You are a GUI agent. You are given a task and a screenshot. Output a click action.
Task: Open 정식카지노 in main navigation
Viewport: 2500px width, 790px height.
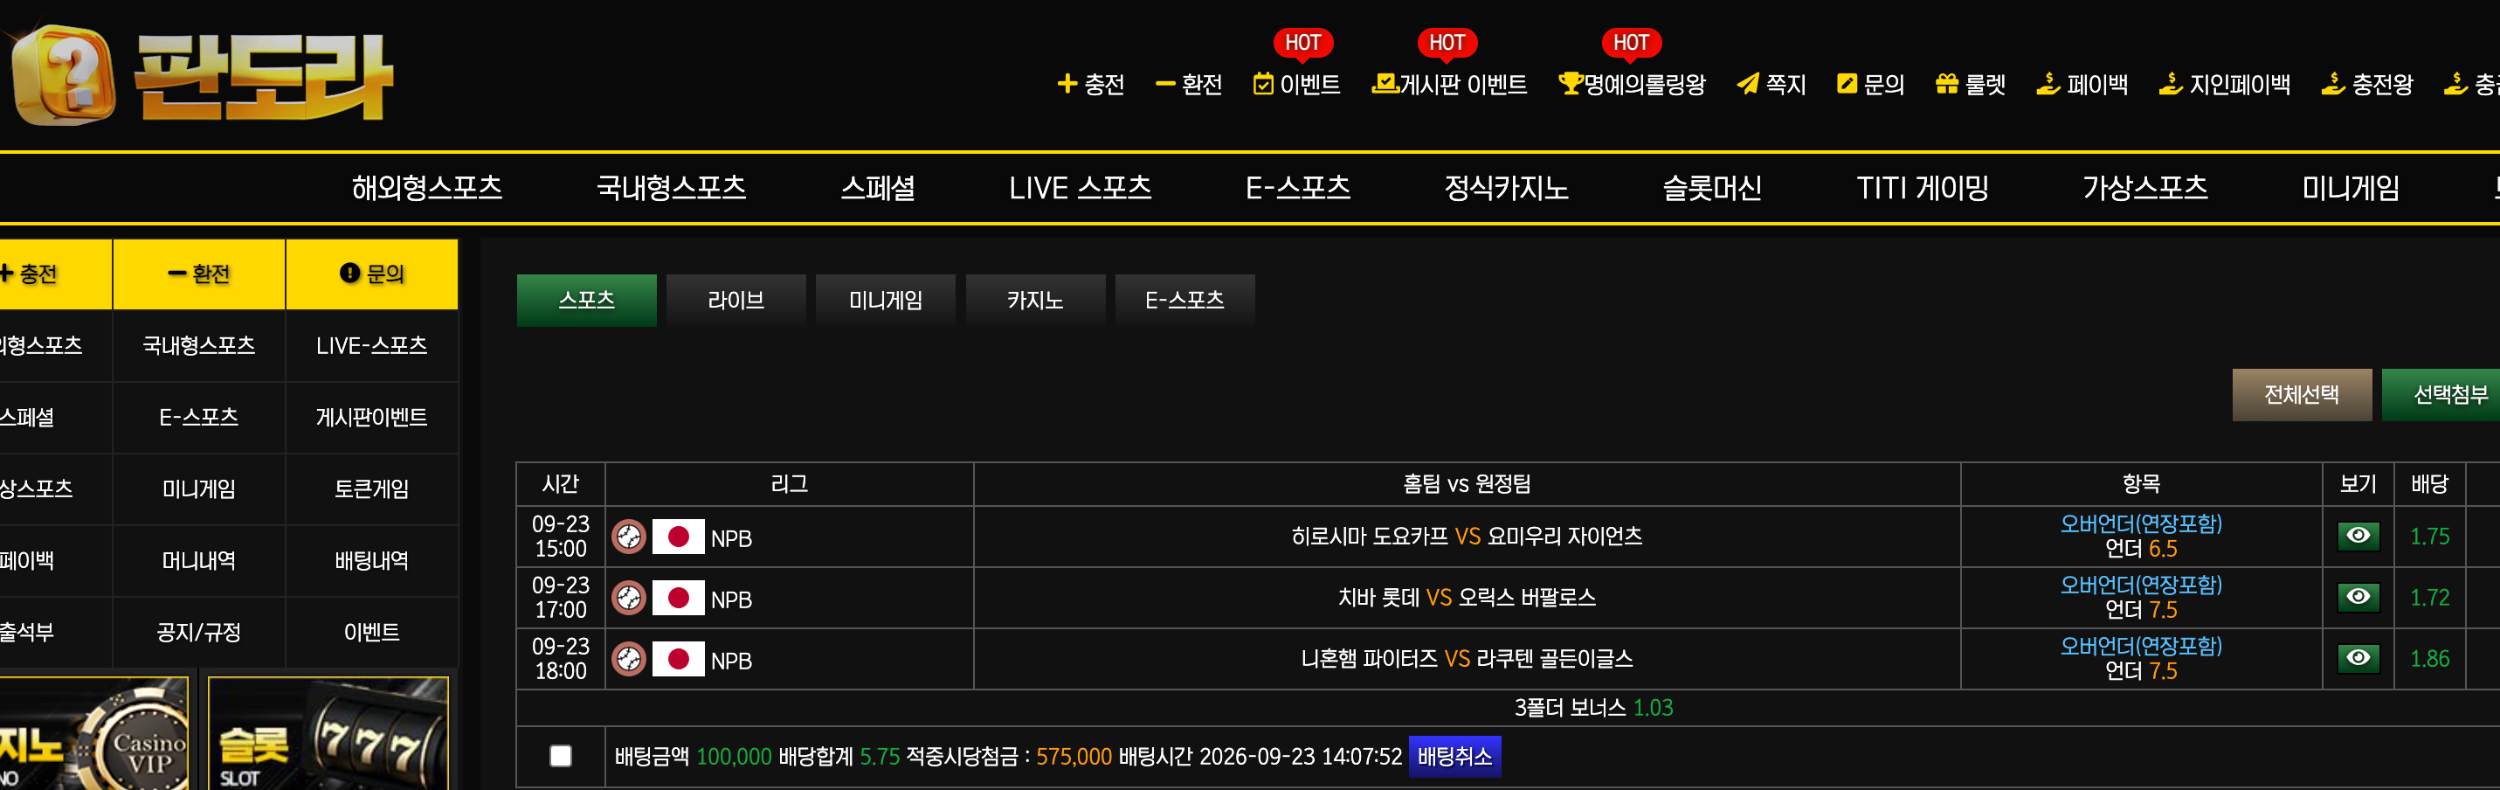coord(1506,188)
